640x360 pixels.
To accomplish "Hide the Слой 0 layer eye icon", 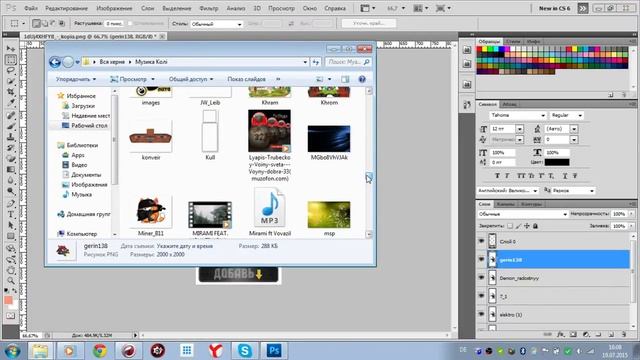I will (x=481, y=241).
